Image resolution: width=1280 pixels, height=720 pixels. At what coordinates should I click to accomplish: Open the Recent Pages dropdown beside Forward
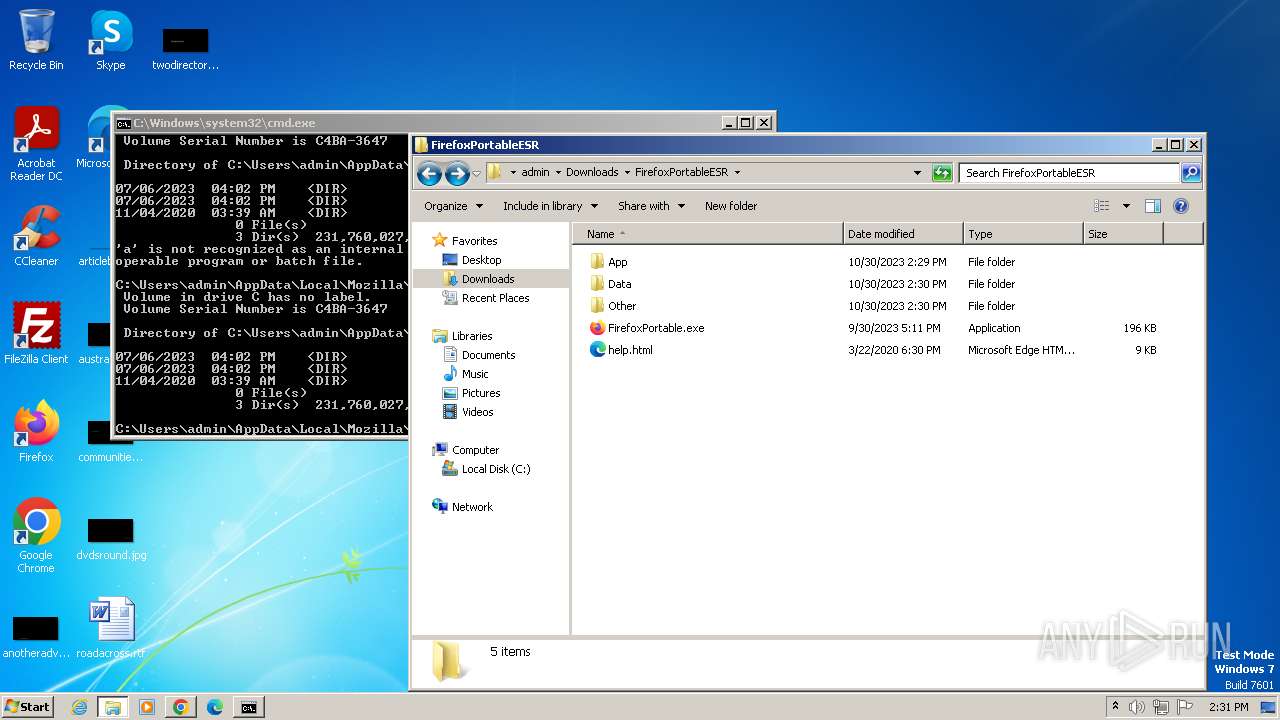click(x=476, y=173)
